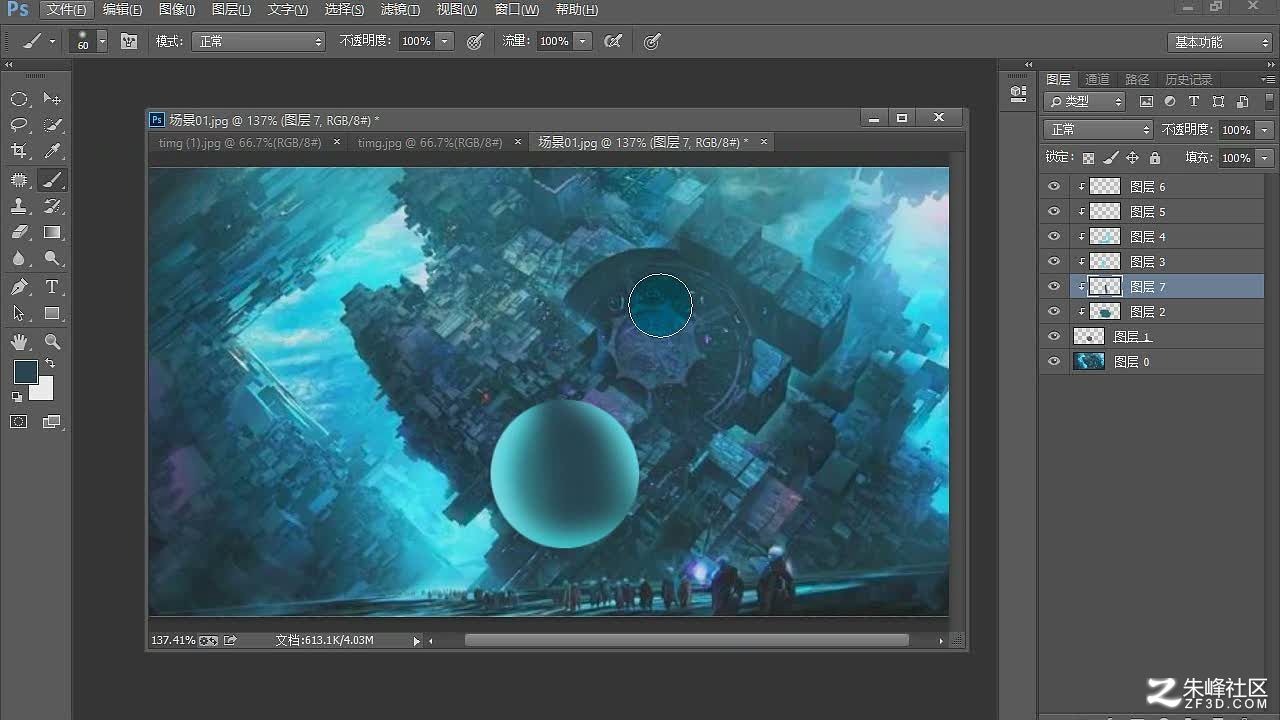The width and height of the screenshot is (1280, 720).
Task: Select the Rectangle shape tool
Action: [x=52, y=313]
